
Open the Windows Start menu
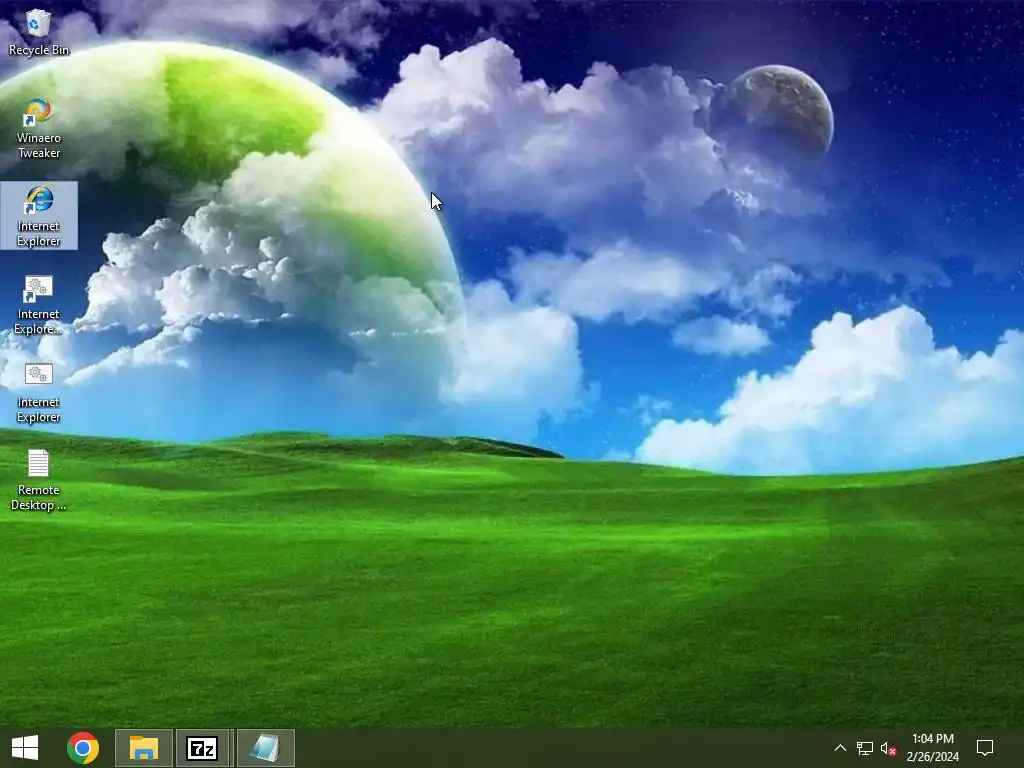25,748
